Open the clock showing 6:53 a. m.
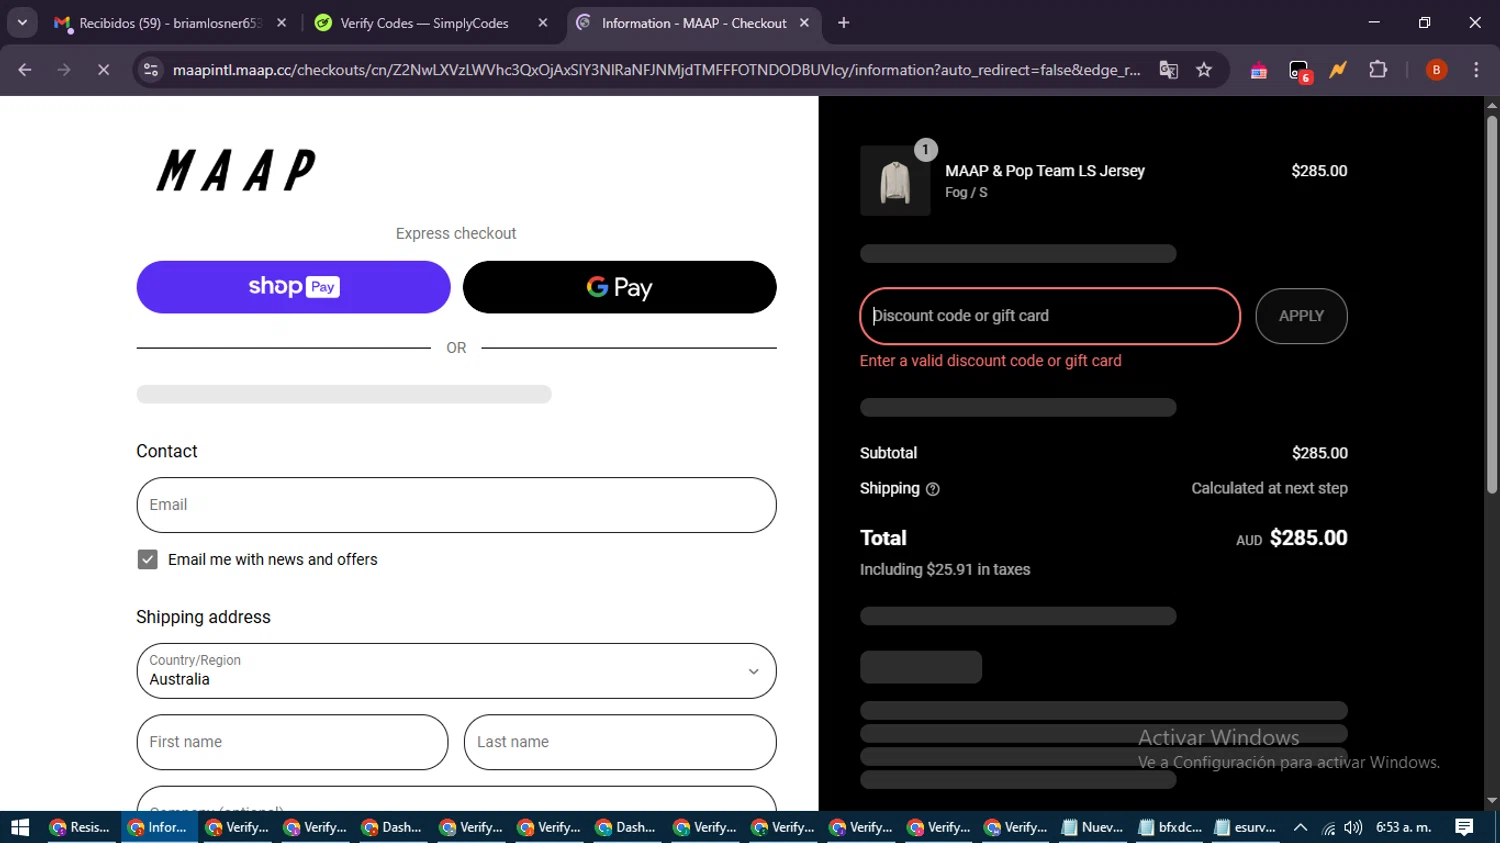1500x843 pixels. pyautogui.click(x=1404, y=827)
